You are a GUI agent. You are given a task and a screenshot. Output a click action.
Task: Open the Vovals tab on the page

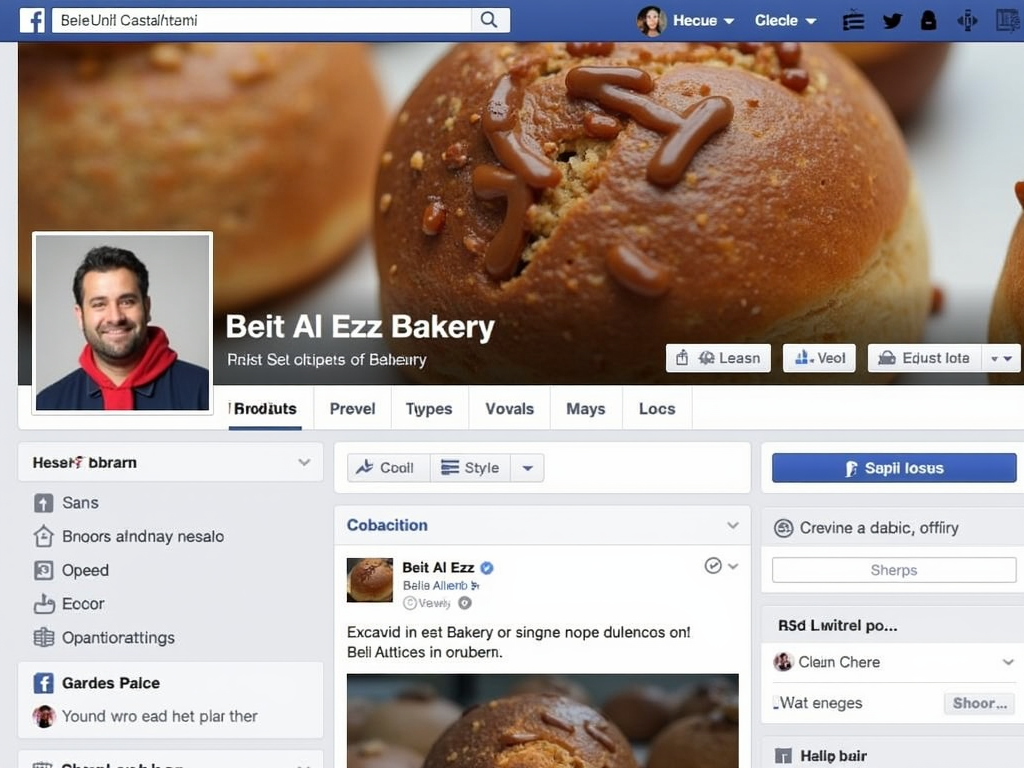(509, 408)
